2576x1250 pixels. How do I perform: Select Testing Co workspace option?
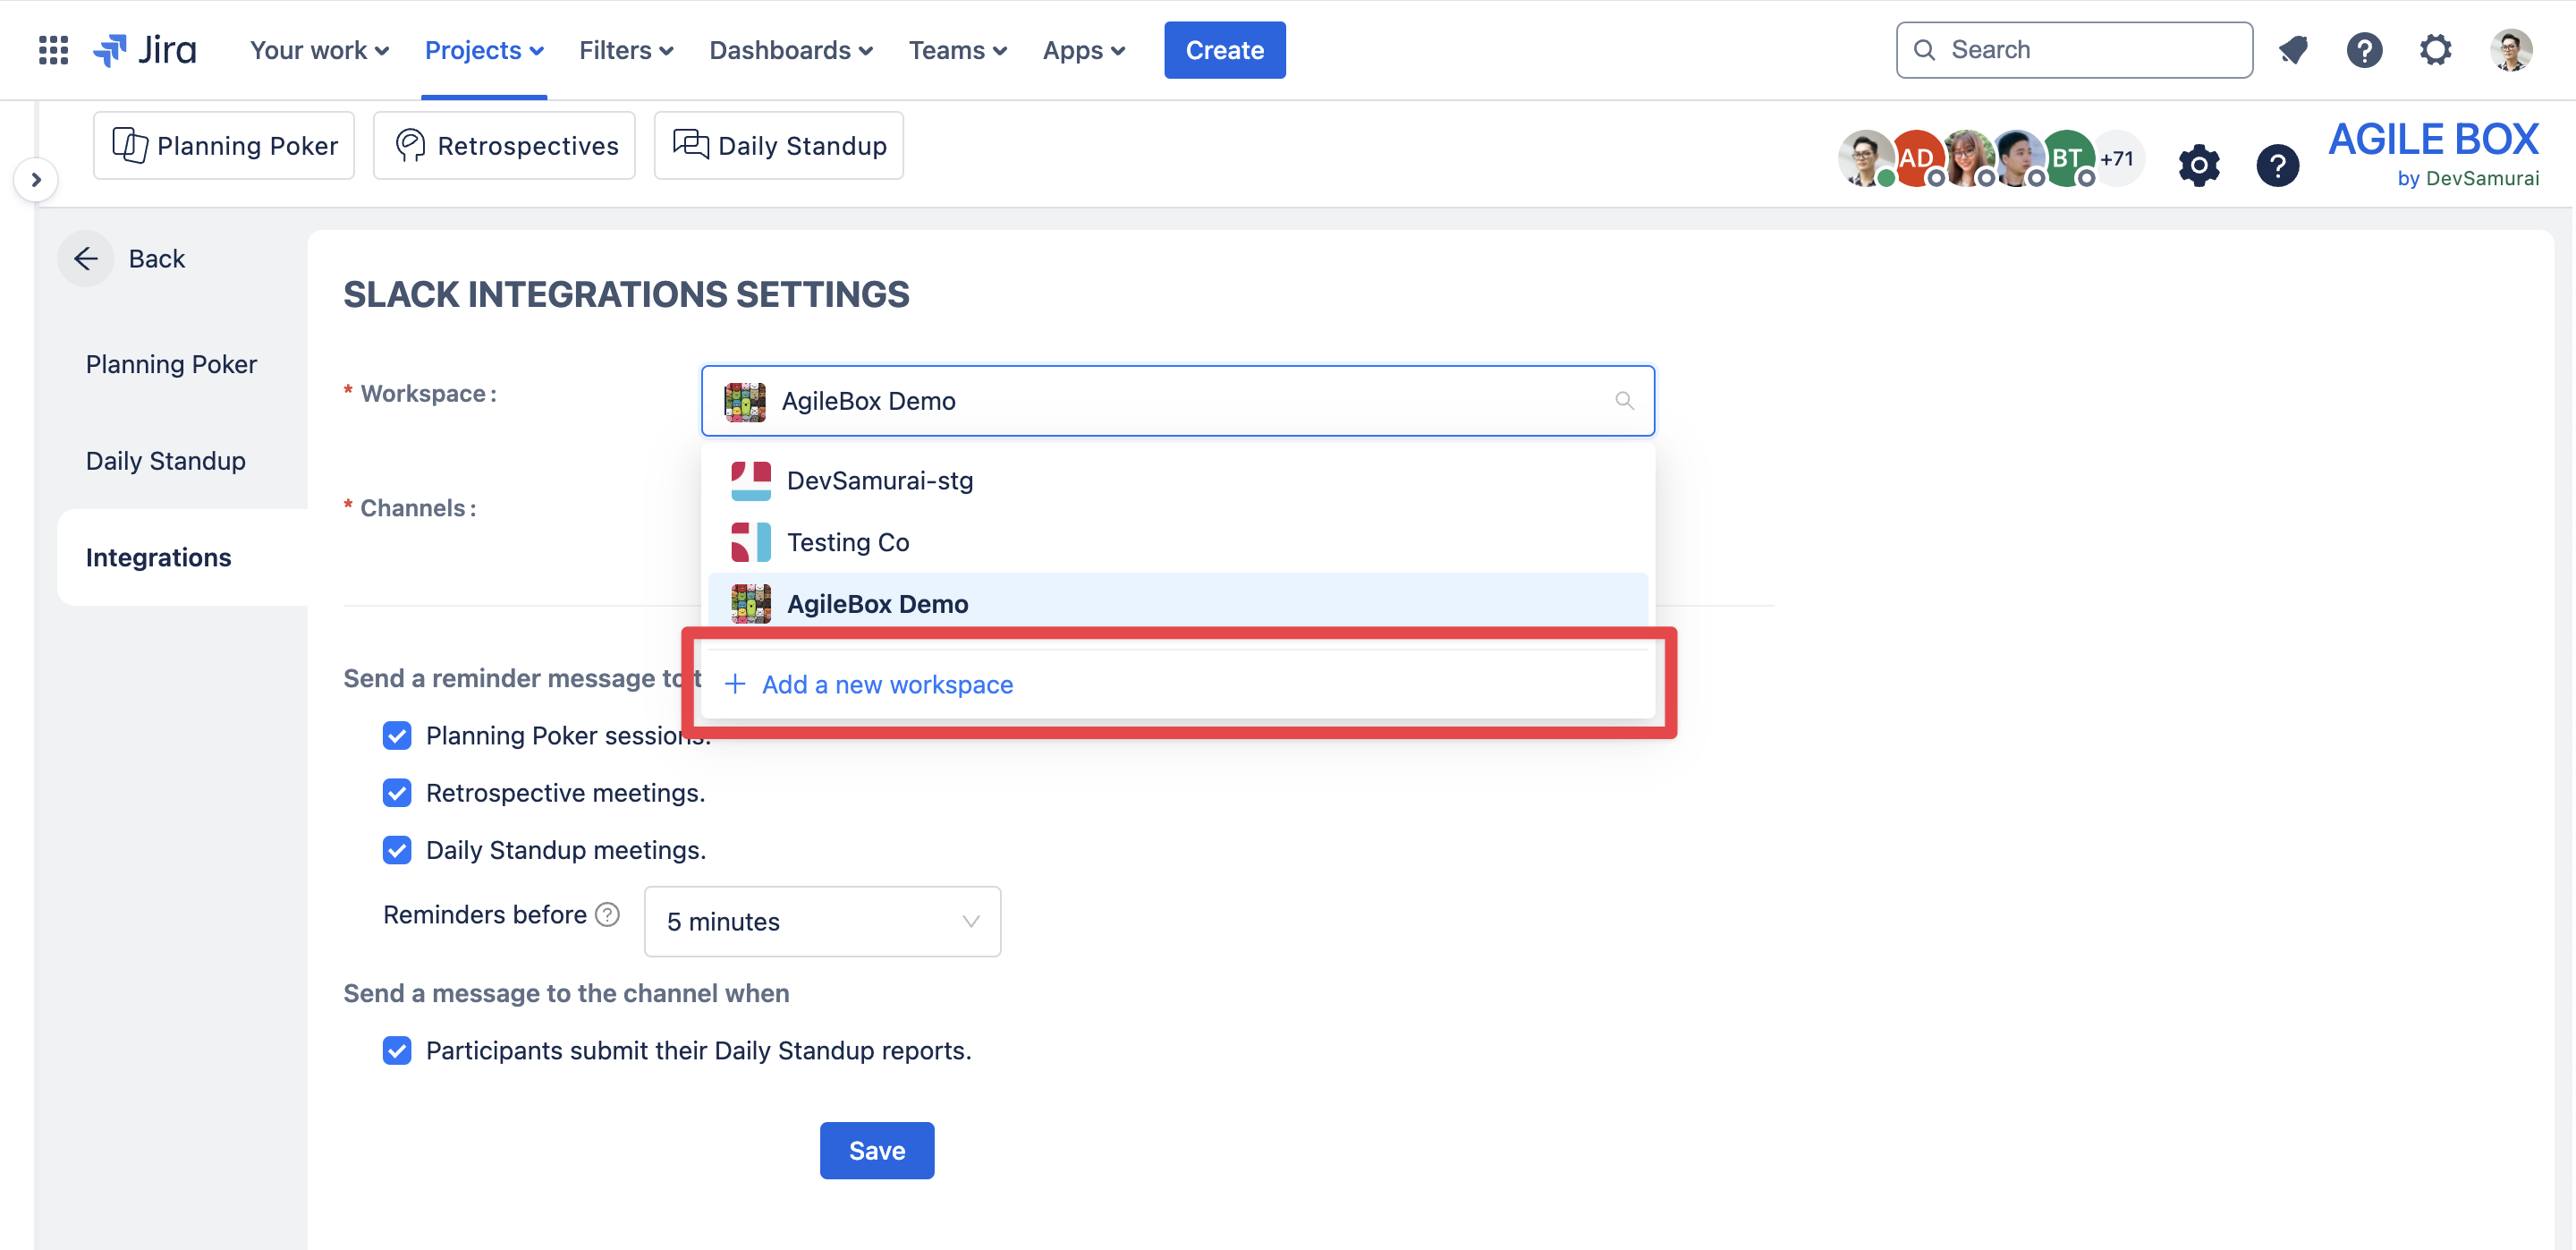pos(848,542)
